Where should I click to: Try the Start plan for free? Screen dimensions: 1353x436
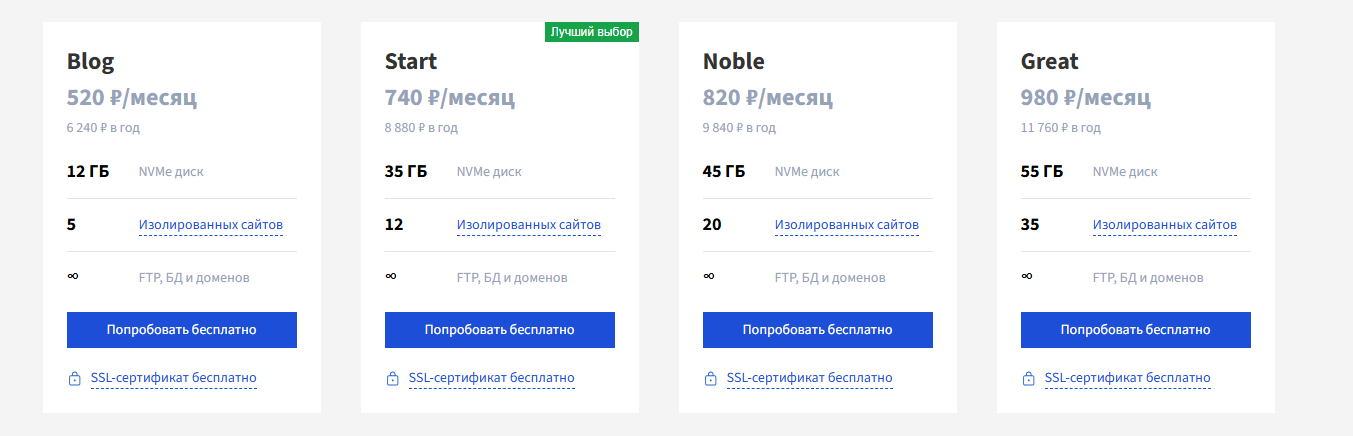500,330
